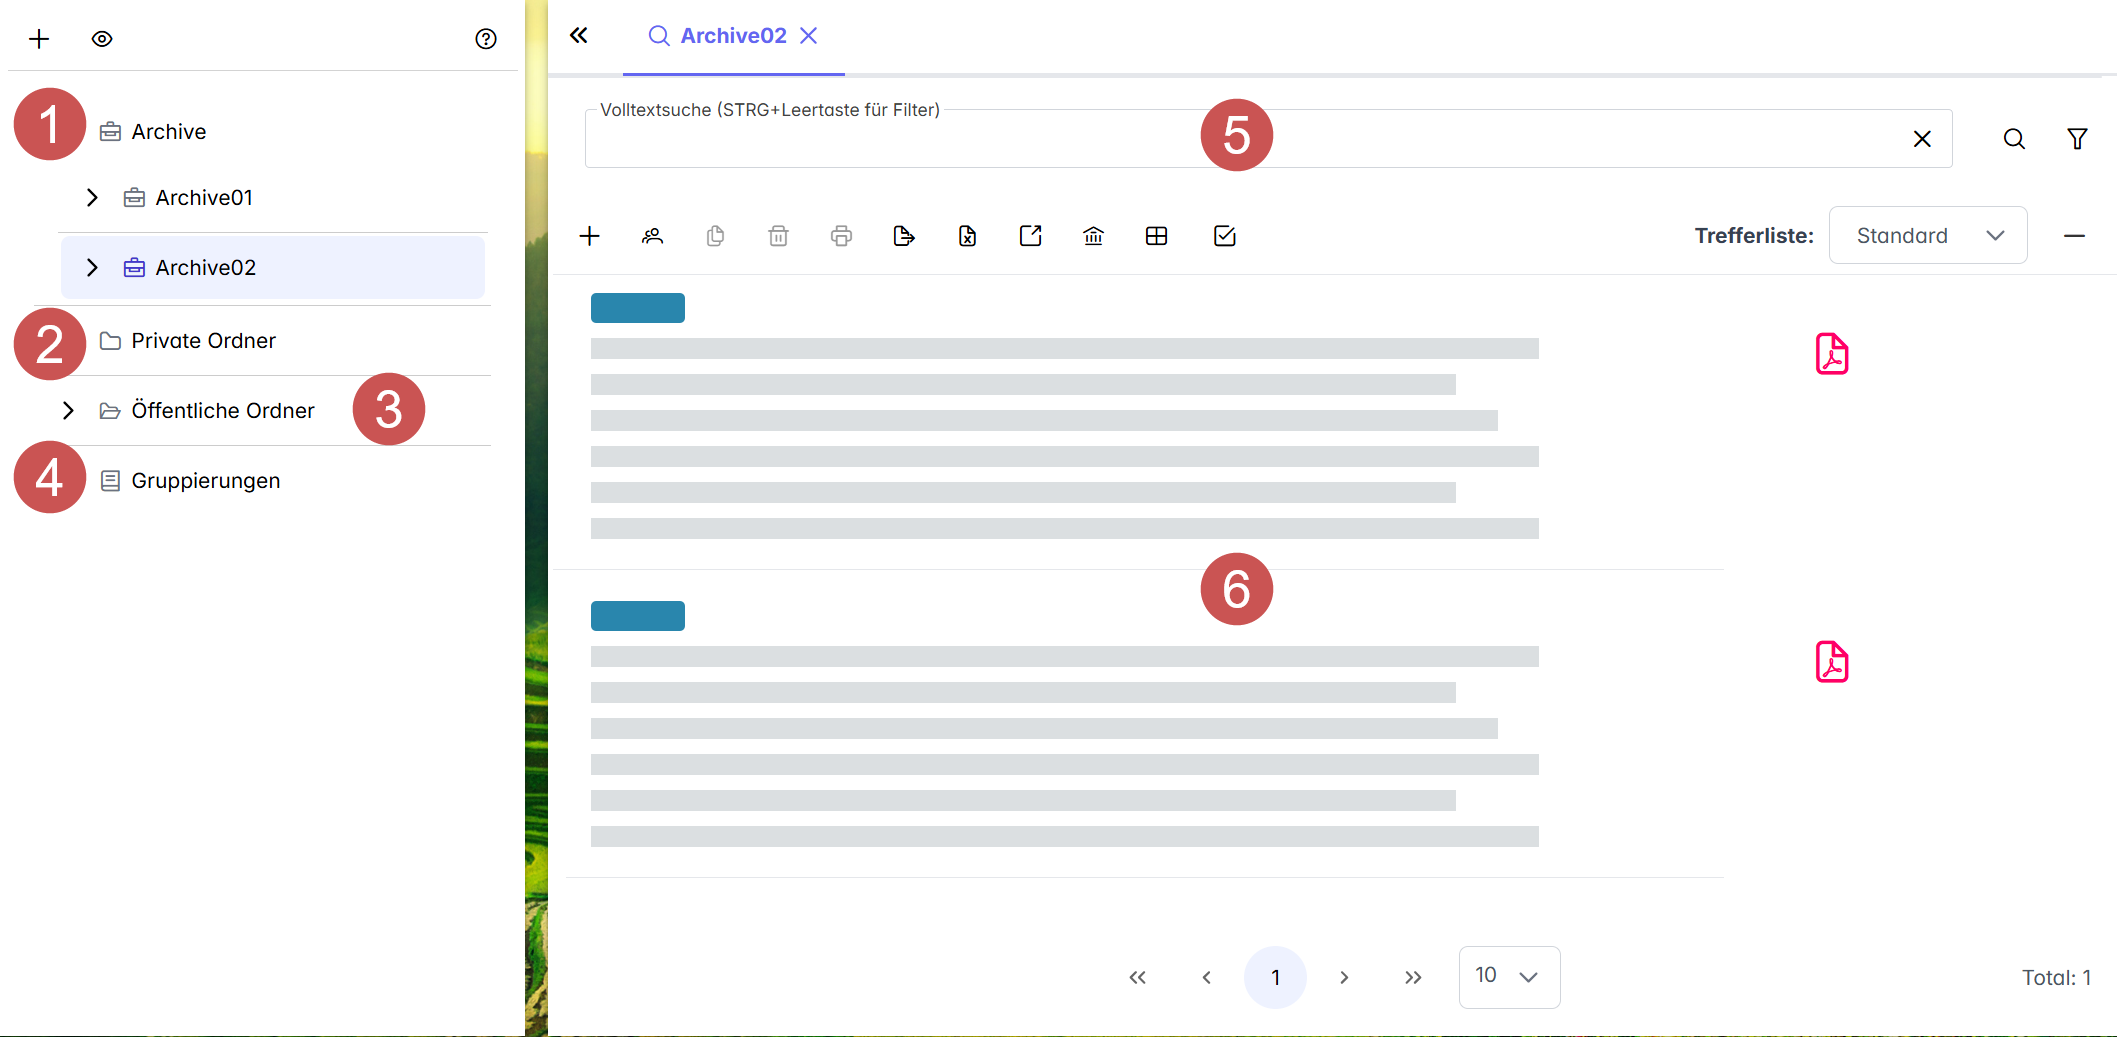This screenshot has width=2117, height=1037.
Task: Click the file export icon in the toolbar
Action: 904,236
